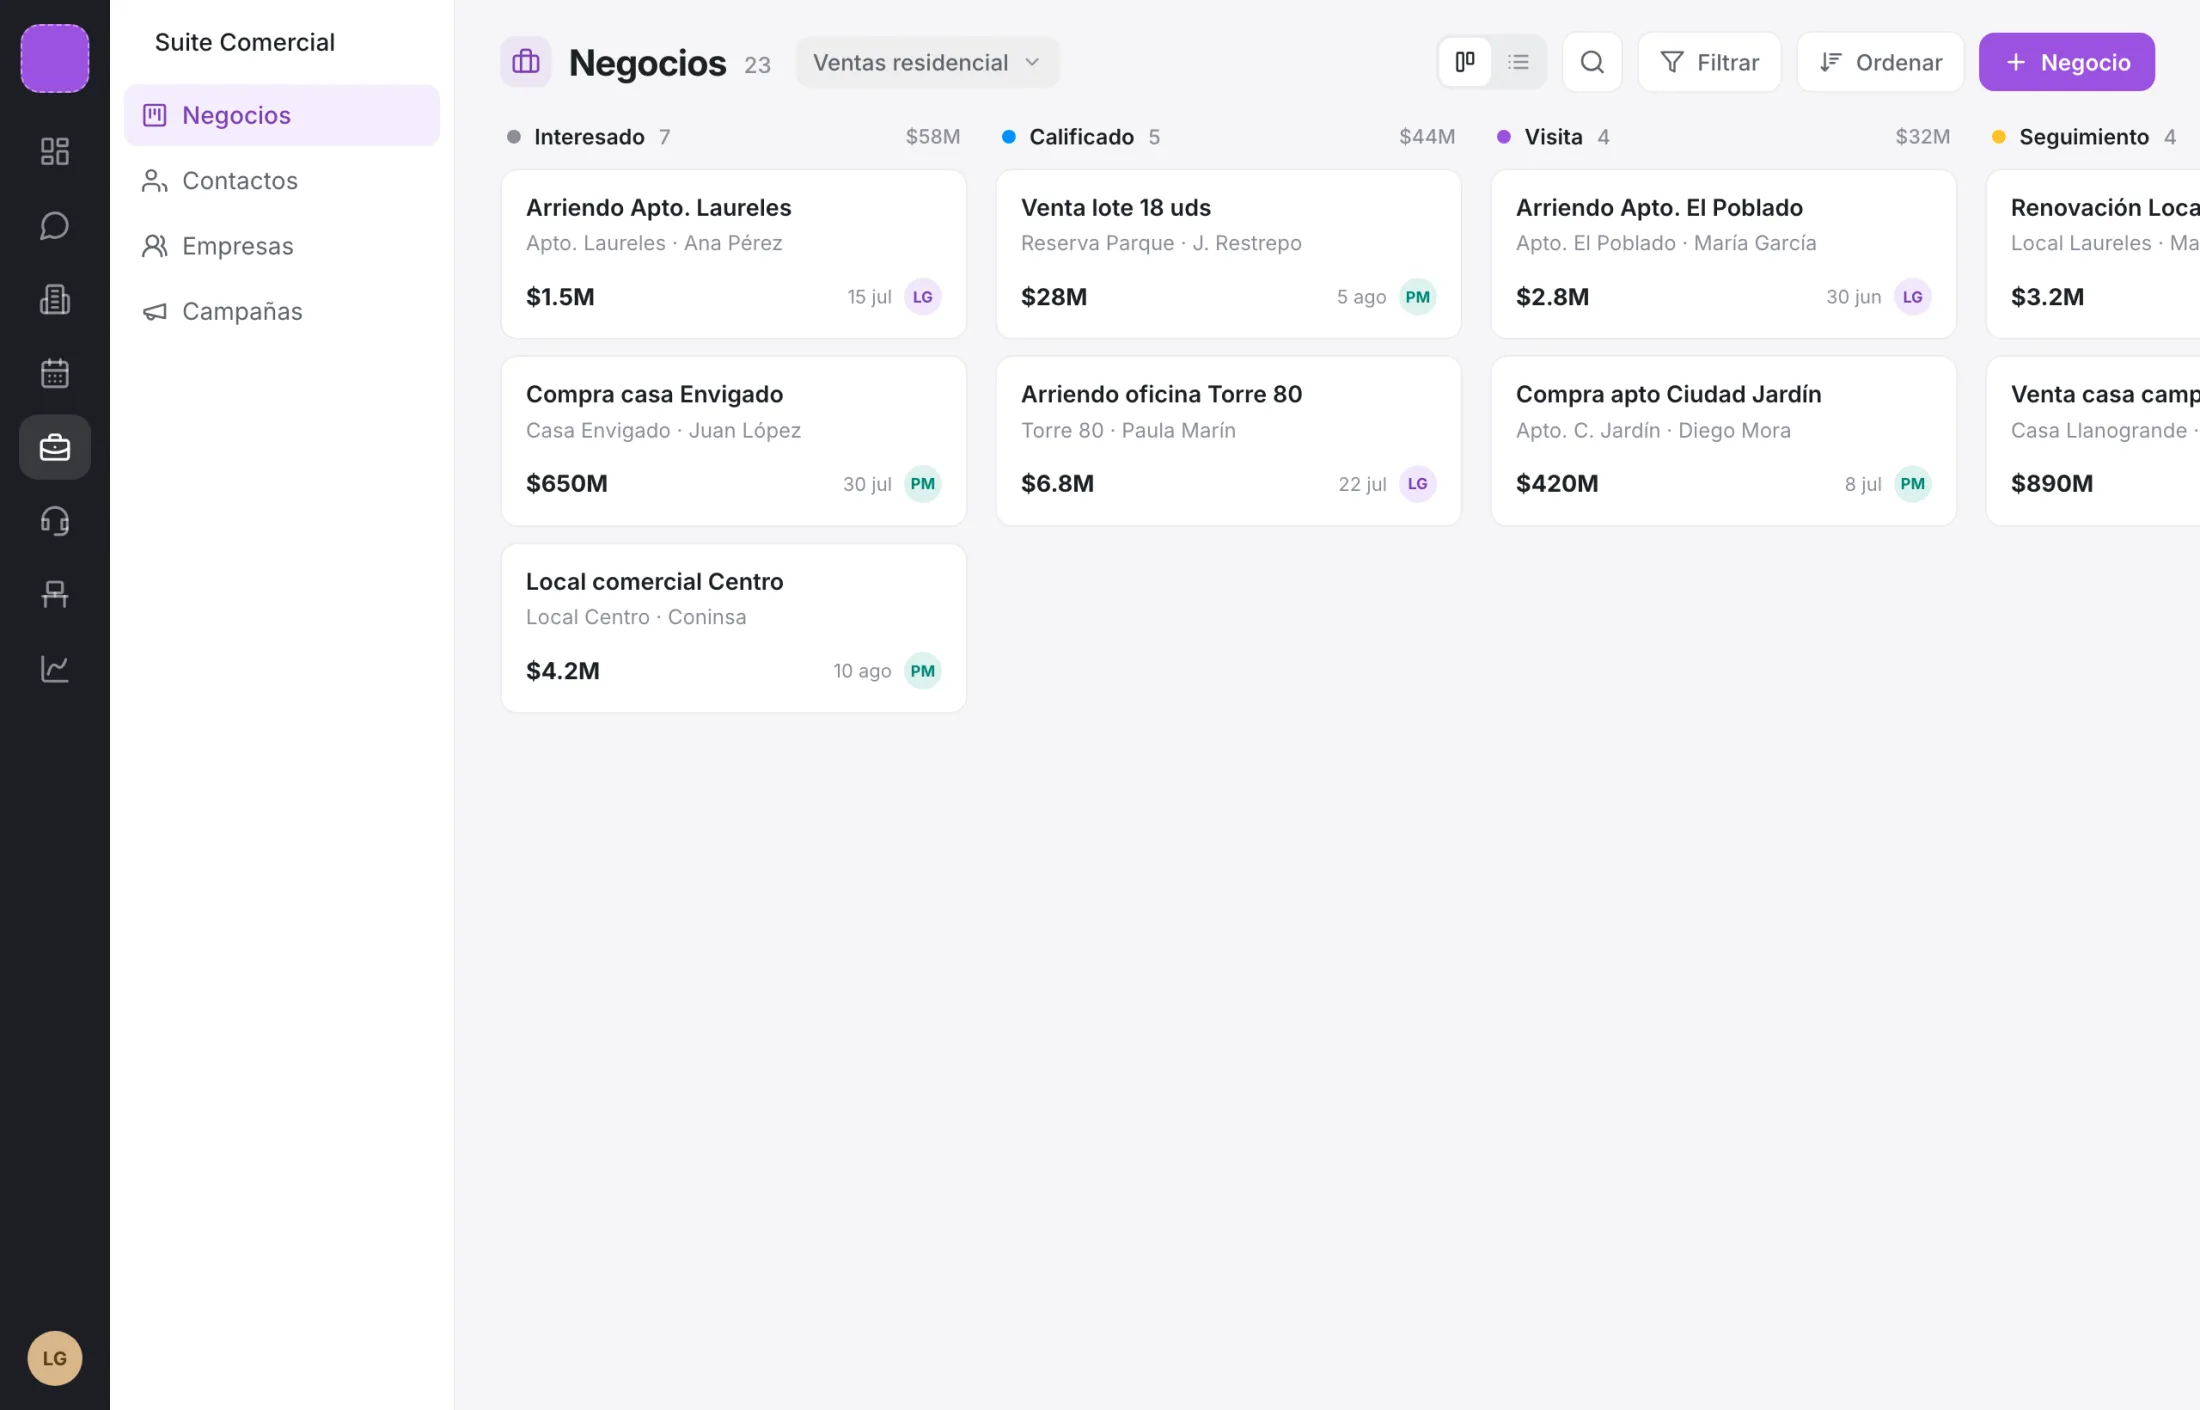Open Campañas in the side menu
2200x1410 pixels.
pos(282,311)
